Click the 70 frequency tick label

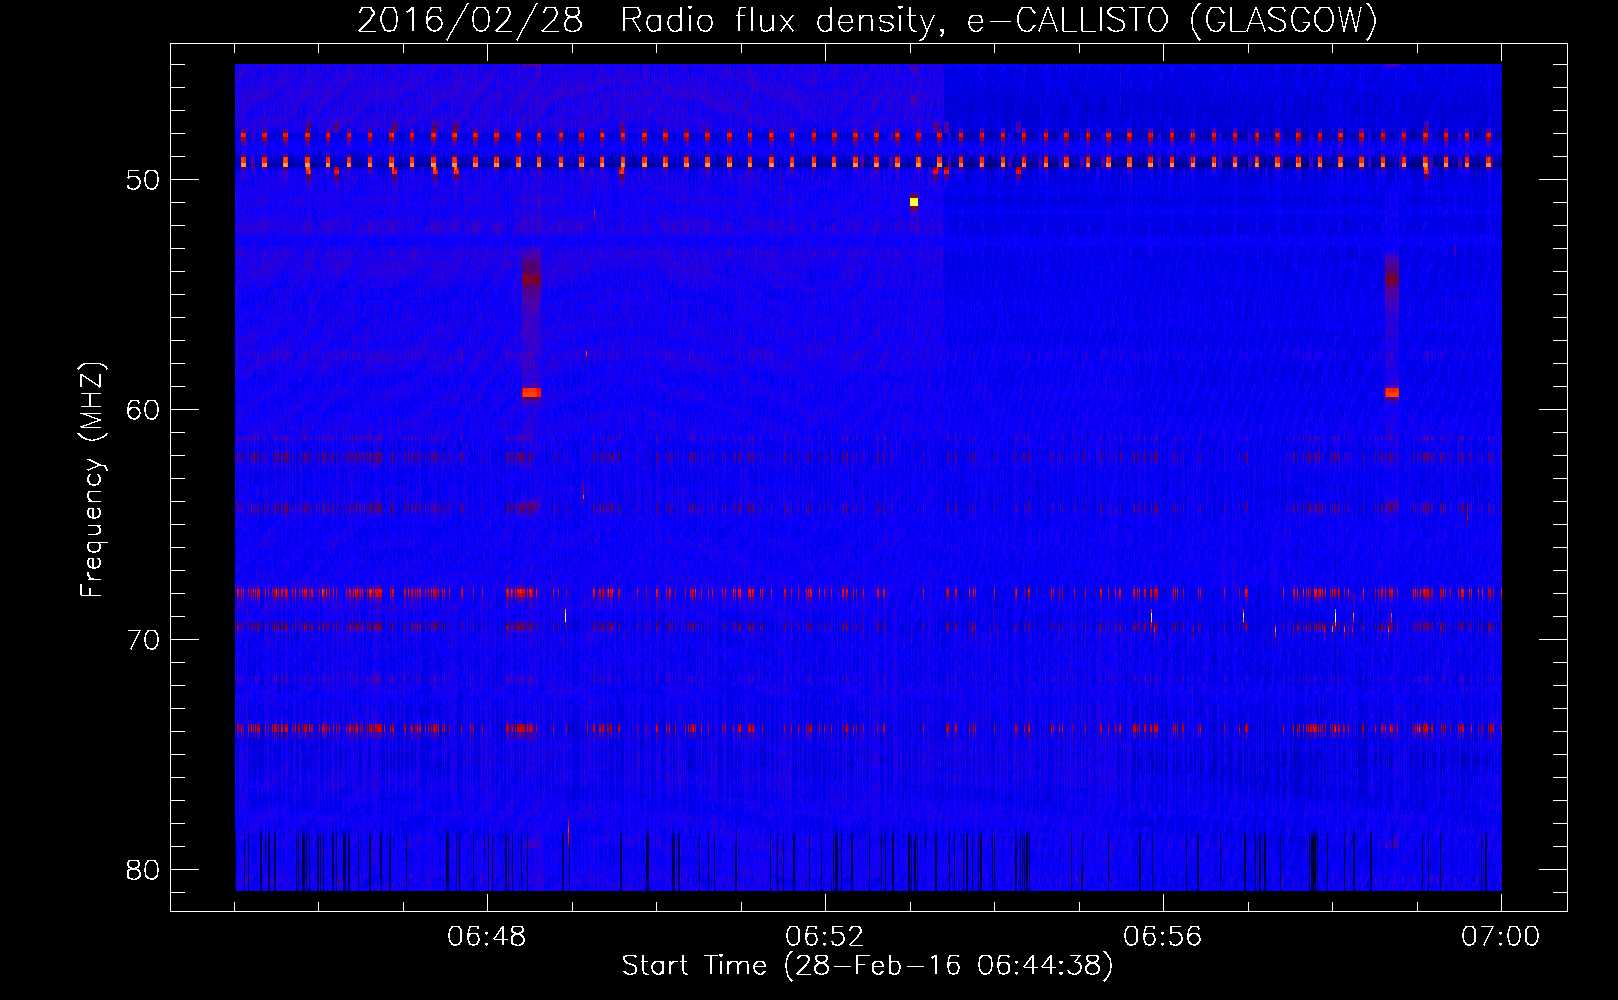[143, 639]
